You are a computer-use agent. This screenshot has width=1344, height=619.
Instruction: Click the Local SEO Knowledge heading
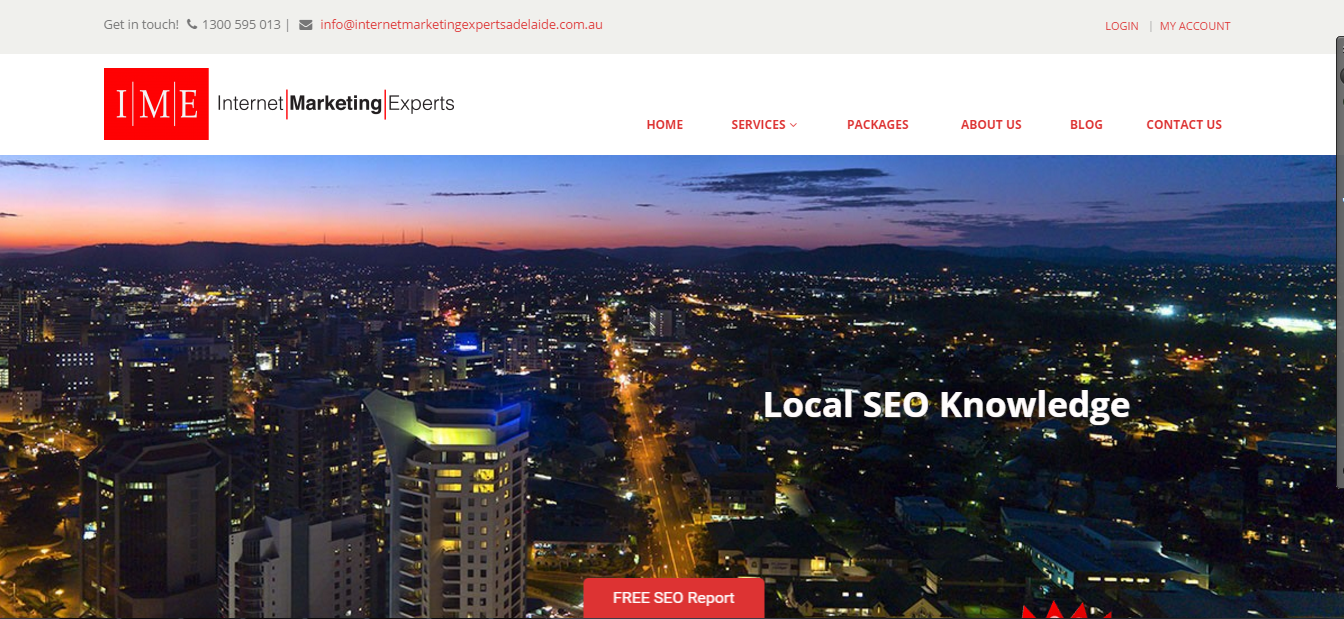(x=945, y=405)
